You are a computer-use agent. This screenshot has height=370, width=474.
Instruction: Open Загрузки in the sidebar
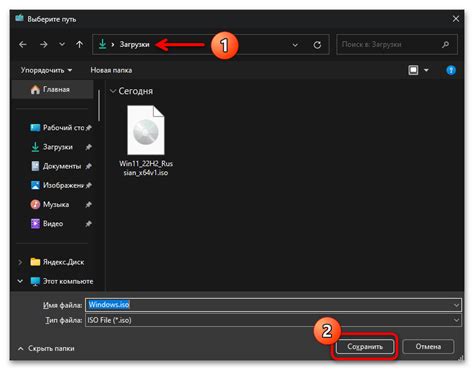[60, 147]
